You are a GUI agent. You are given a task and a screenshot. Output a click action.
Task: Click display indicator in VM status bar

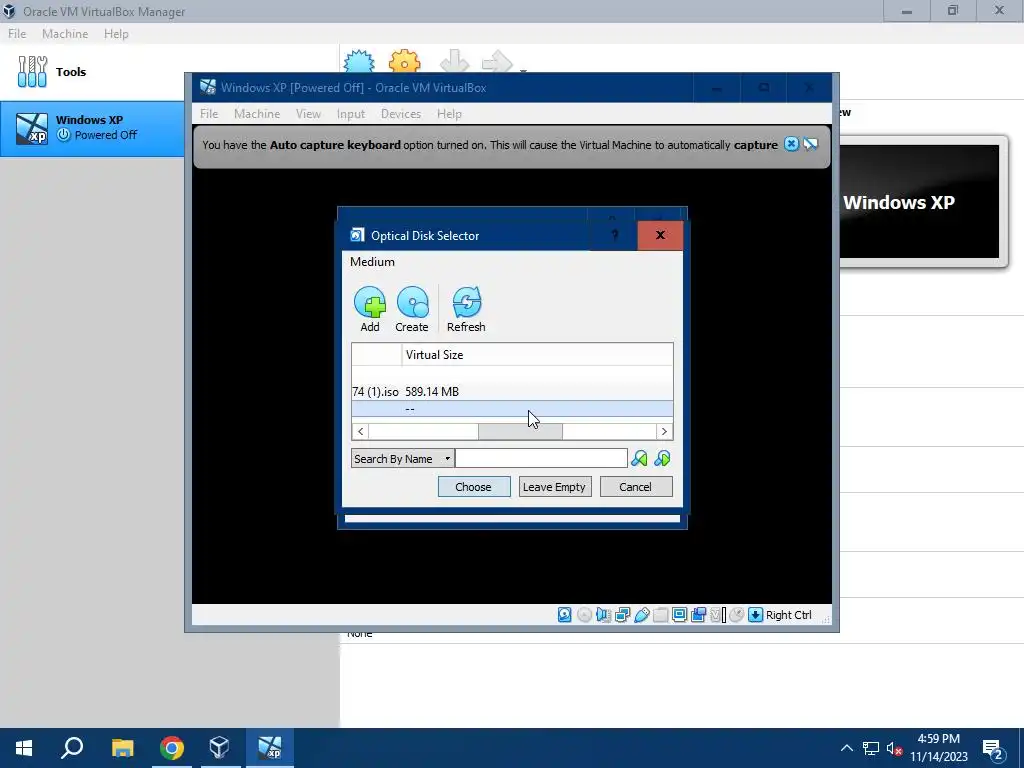coord(679,615)
